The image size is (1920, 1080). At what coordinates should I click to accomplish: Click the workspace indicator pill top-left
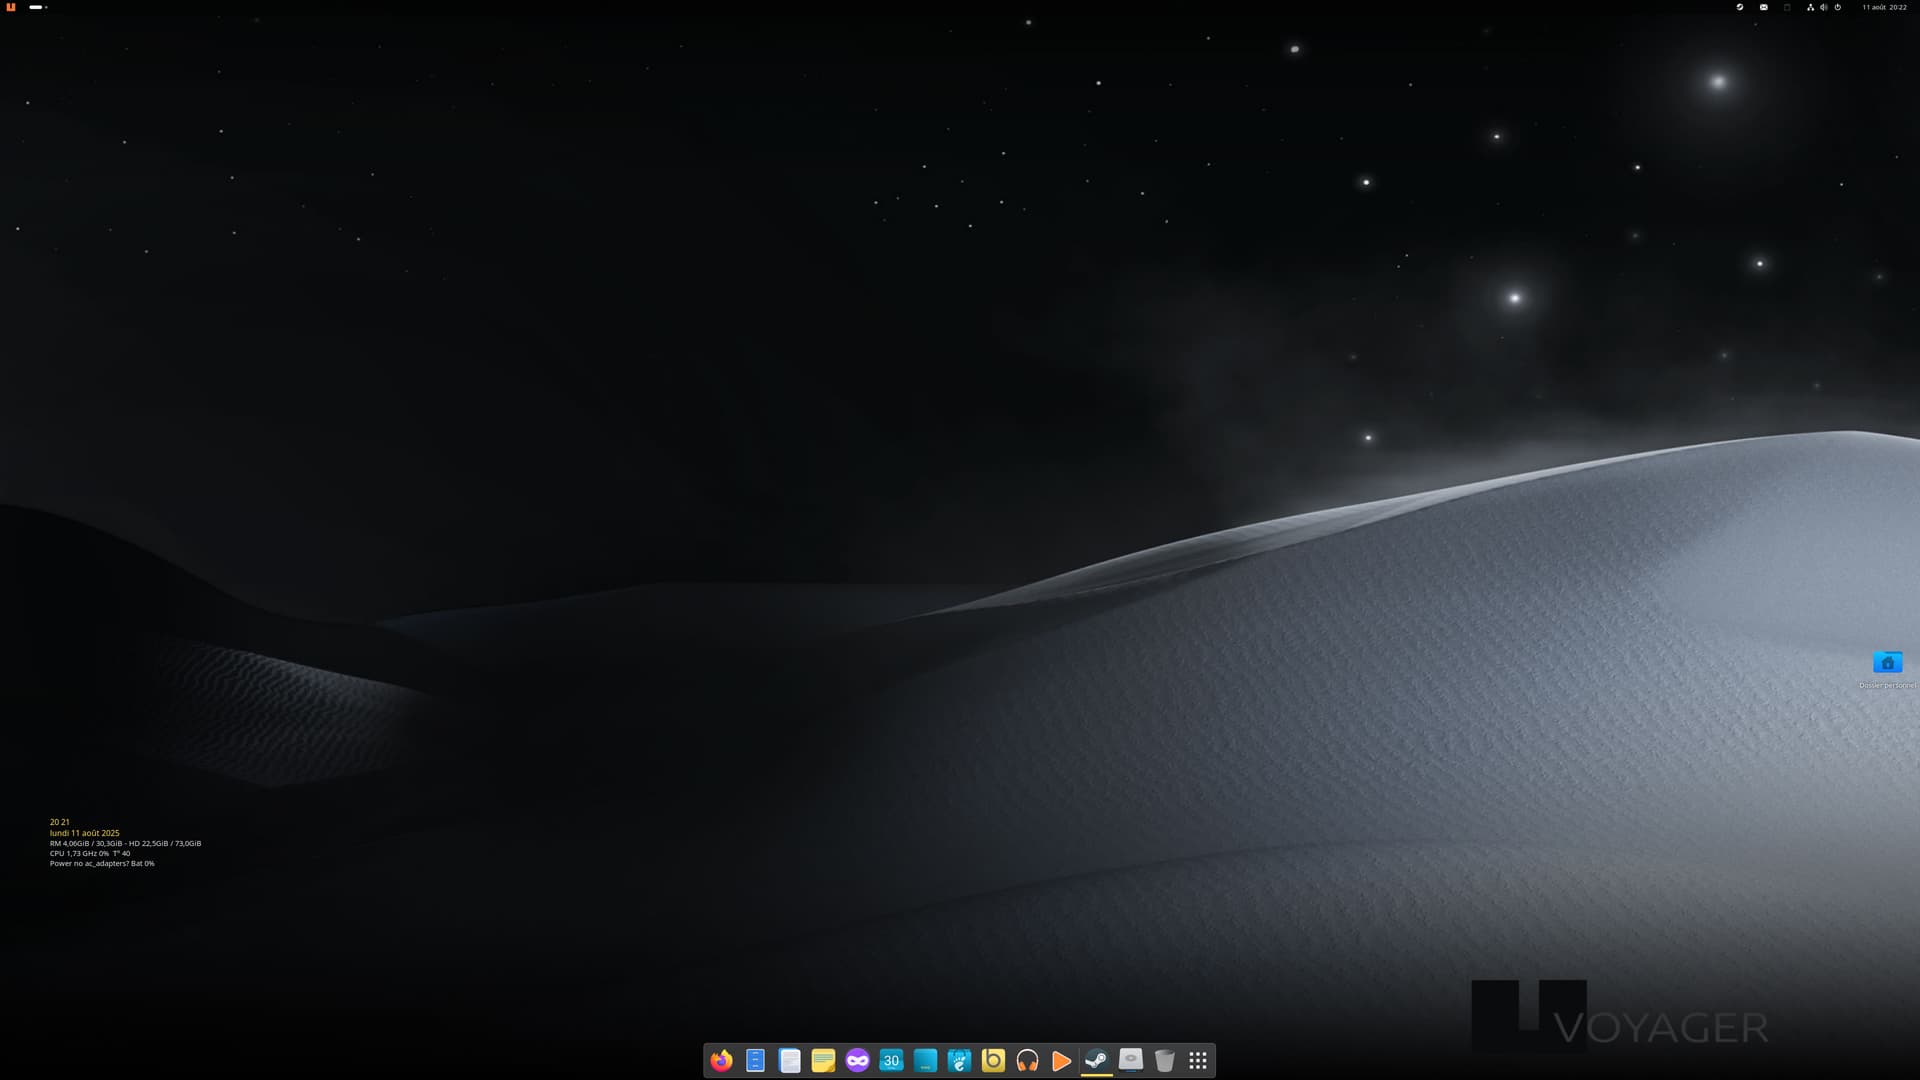(x=37, y=7)
